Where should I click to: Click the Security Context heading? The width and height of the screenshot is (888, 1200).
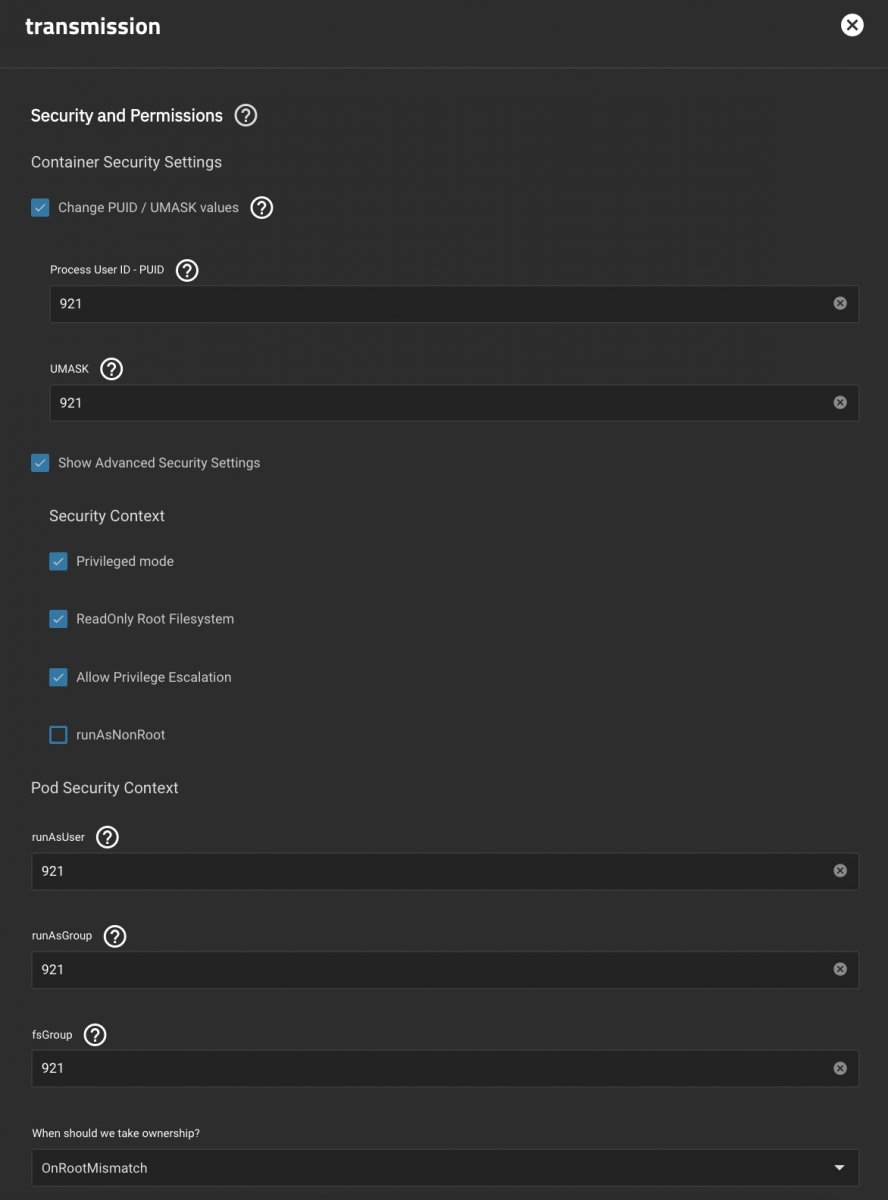[107, 516]
